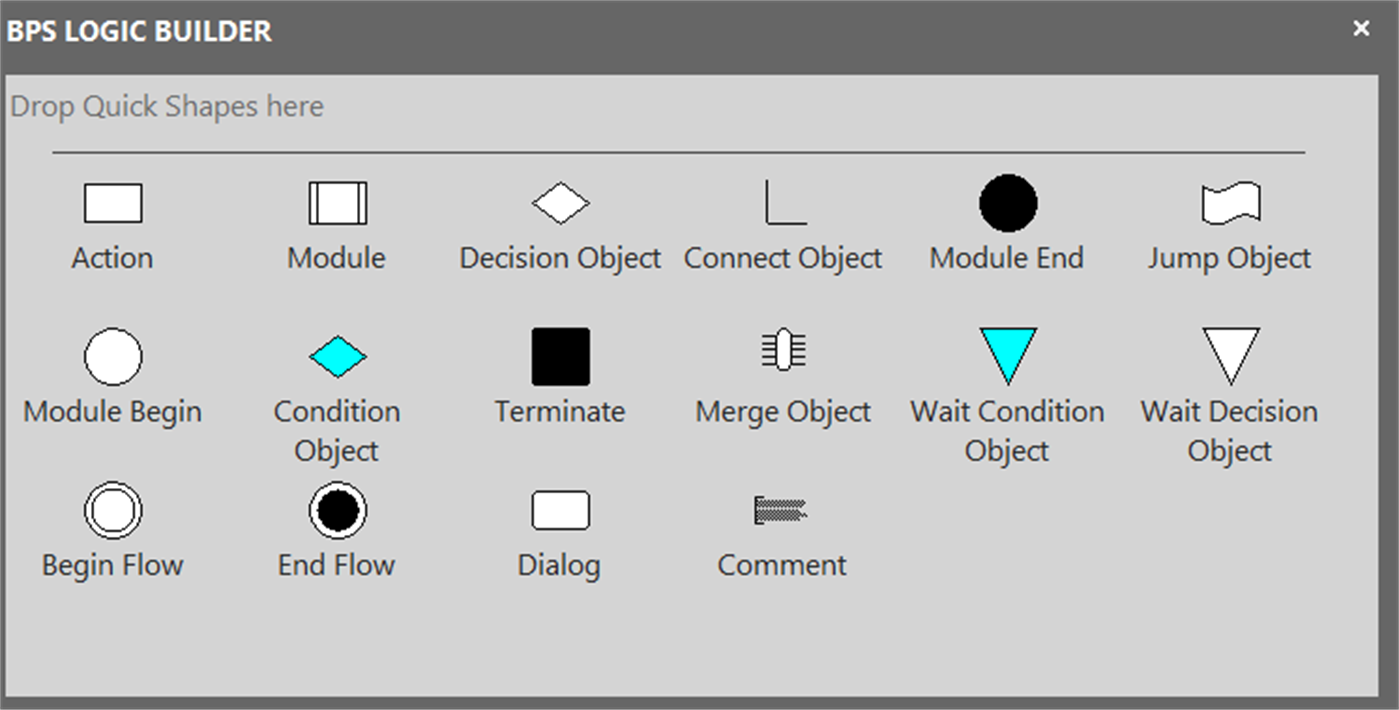Pick the Terminate black square
This screenshot has width=1399, height=710.
(x=560, y=356)
